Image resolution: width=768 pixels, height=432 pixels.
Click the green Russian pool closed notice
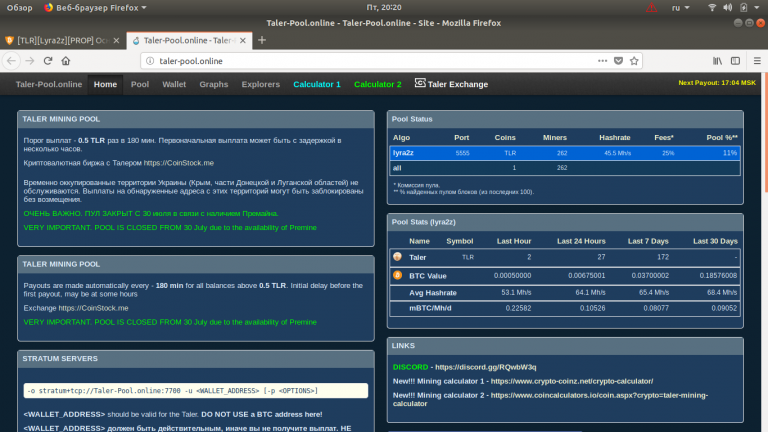tap(151, 214)
